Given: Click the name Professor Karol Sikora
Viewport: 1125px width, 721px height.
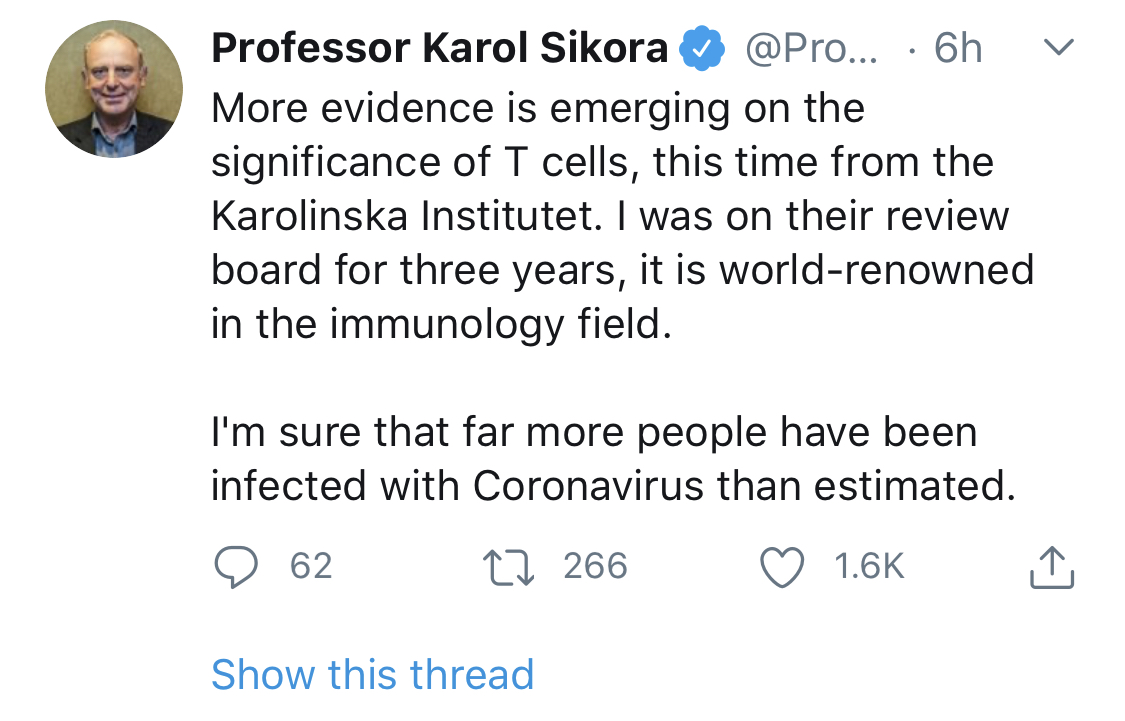Looking at the screenshot, I should (439, 49).
